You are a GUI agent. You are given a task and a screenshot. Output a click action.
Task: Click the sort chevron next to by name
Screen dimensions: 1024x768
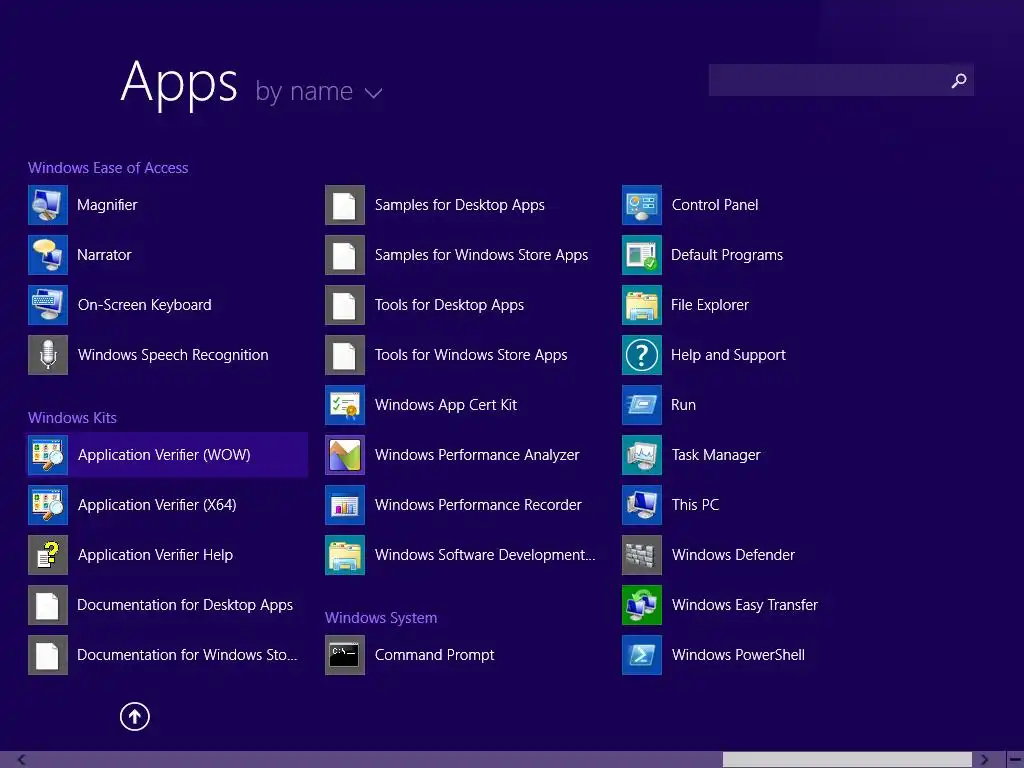(374, 93)
